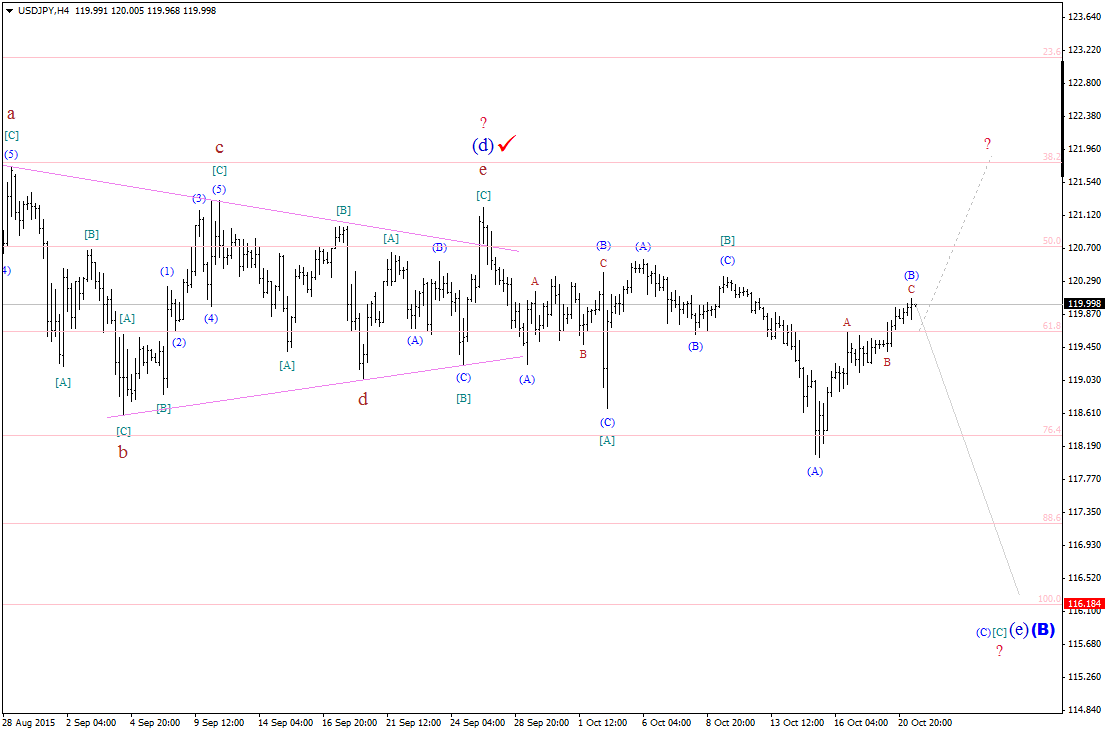This screenshot has width=1105, height=731.
Task: Select the 13 Oct 12:00 time label
Action: coord(797,723)
